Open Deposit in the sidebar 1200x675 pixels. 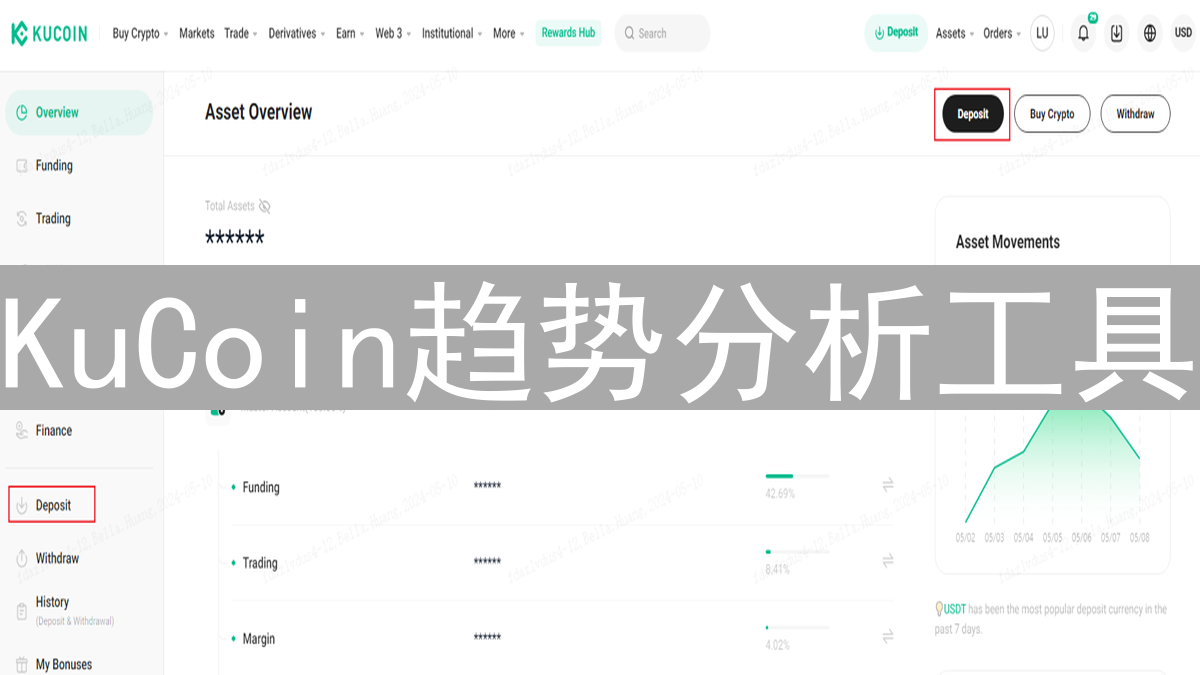pos(53,505)
